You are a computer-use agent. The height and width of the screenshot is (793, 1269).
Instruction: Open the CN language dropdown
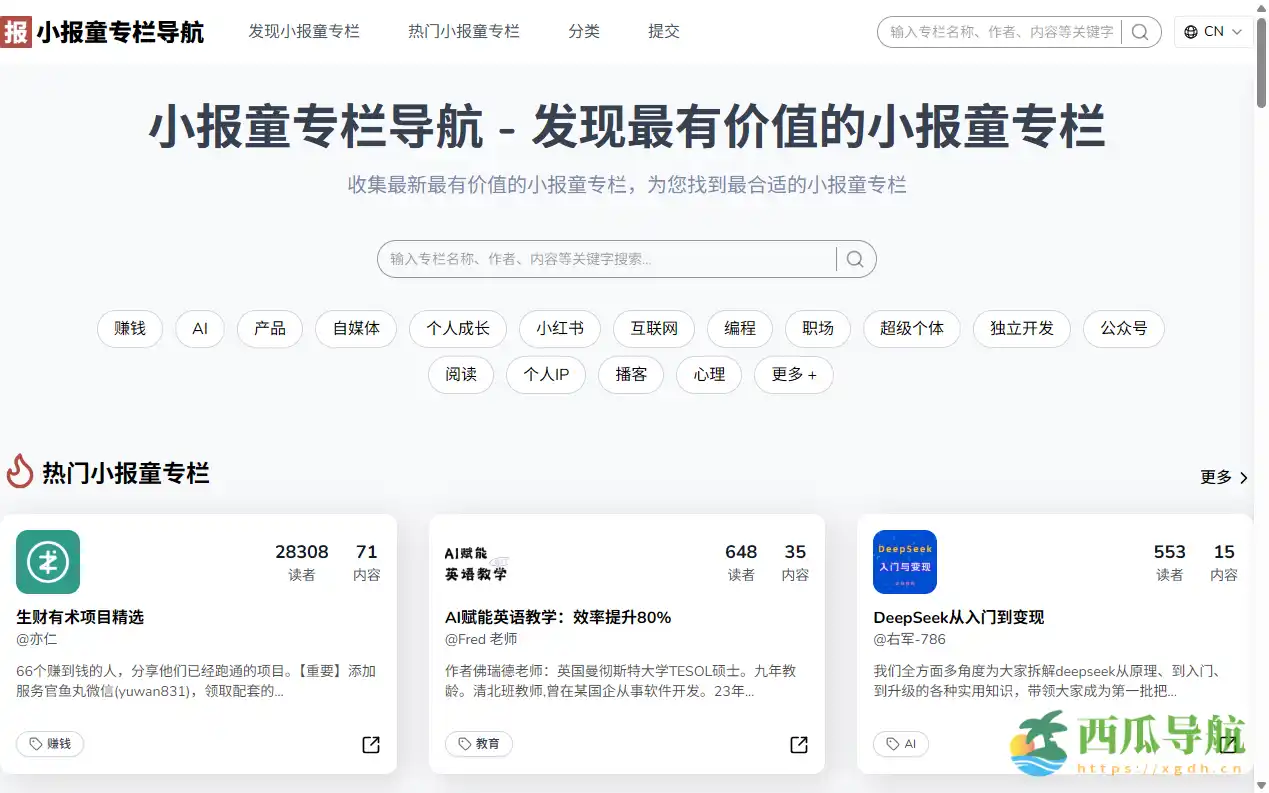click(1213, 31)
